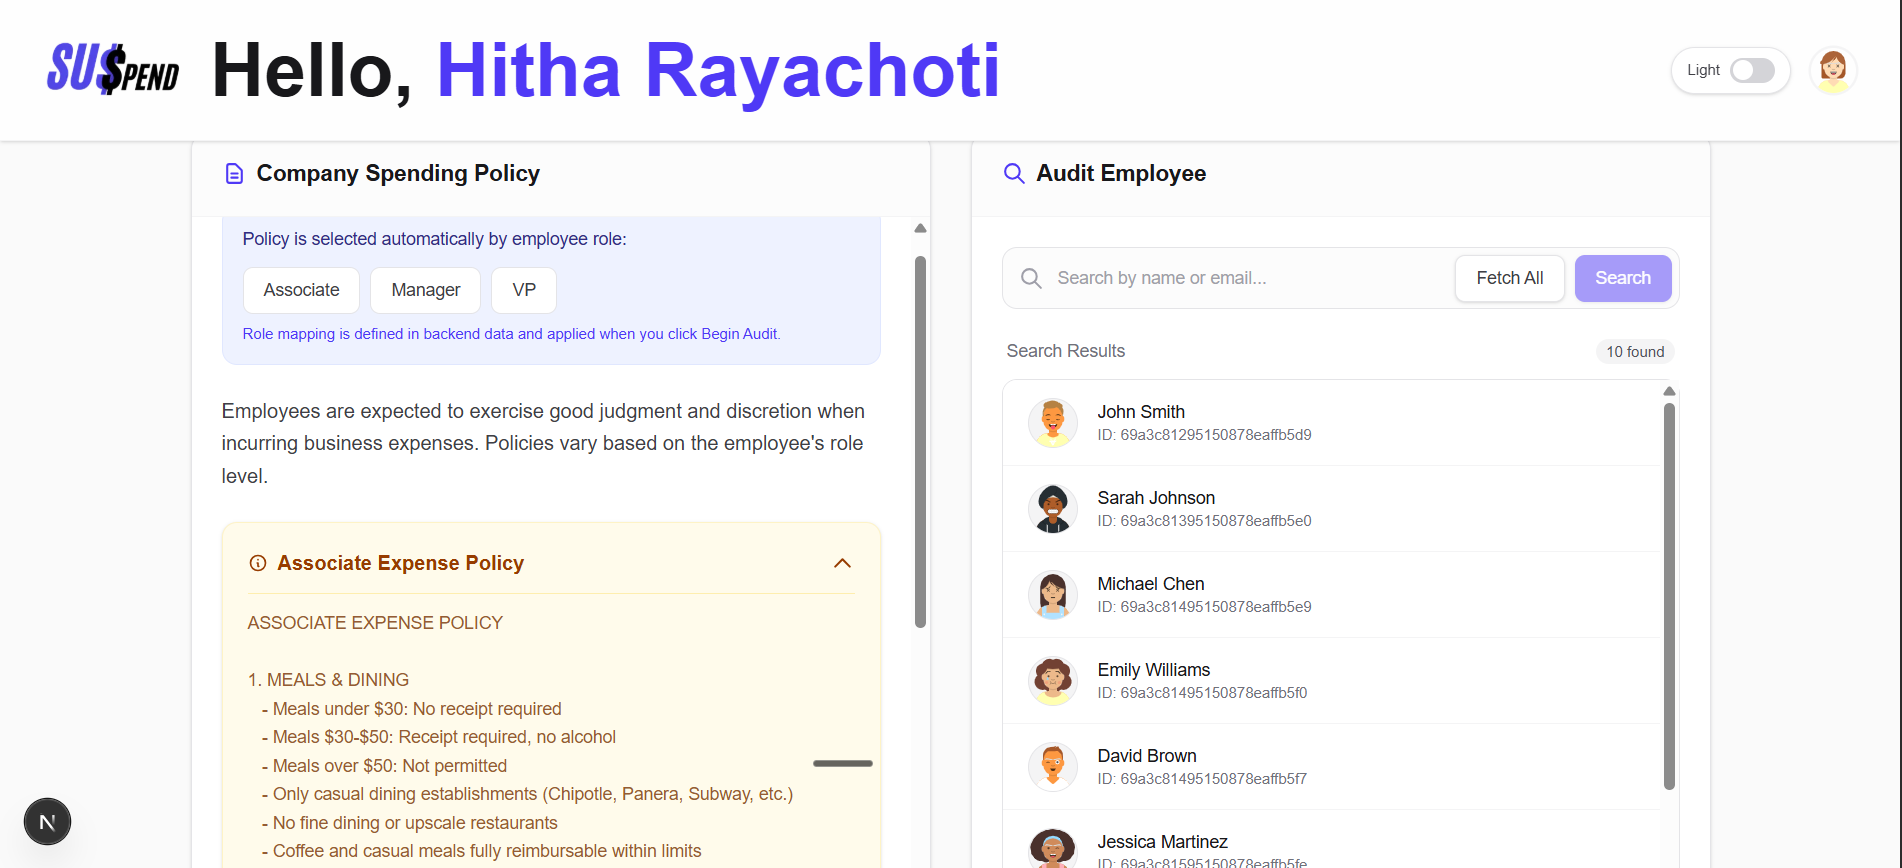This screenshot has height=868, width=1902.
Task: Click the ID under John Smith
Action: click(1204, 435)
